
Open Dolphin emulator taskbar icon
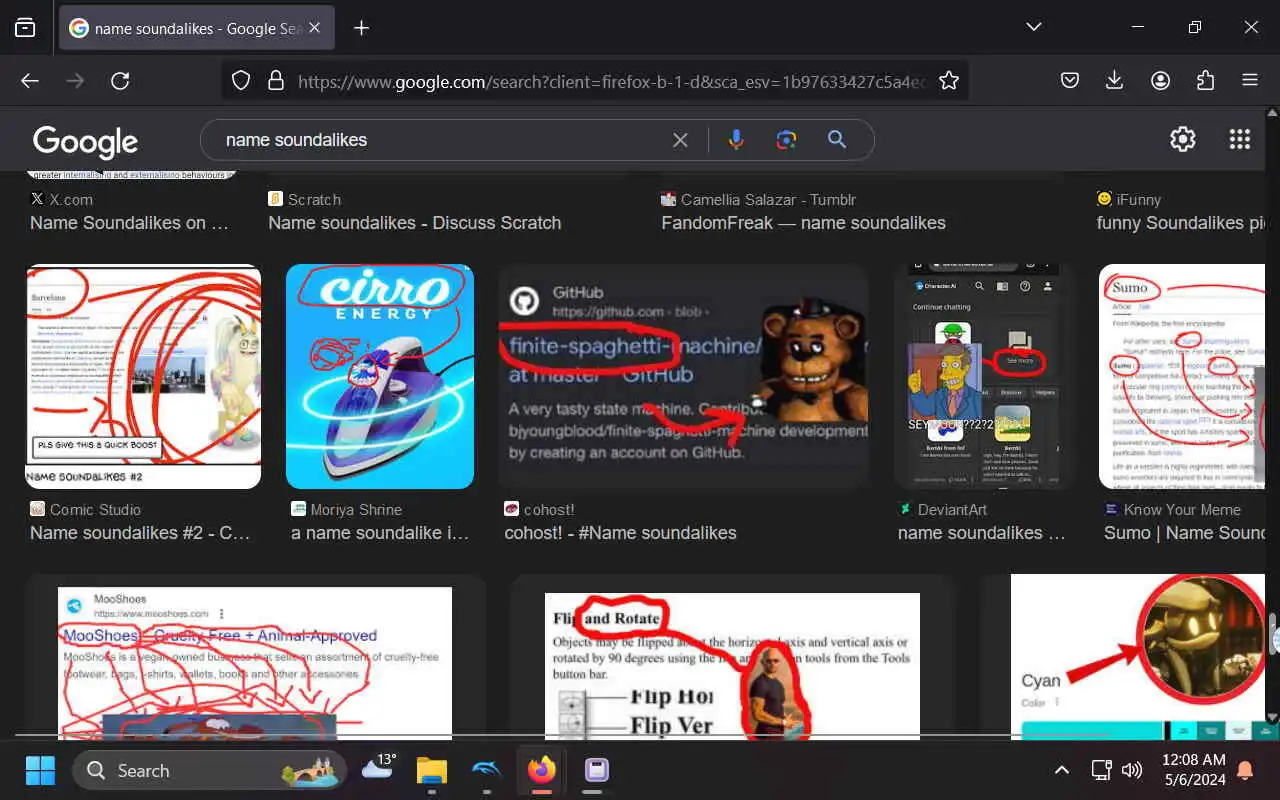click(x=487, y=770)
